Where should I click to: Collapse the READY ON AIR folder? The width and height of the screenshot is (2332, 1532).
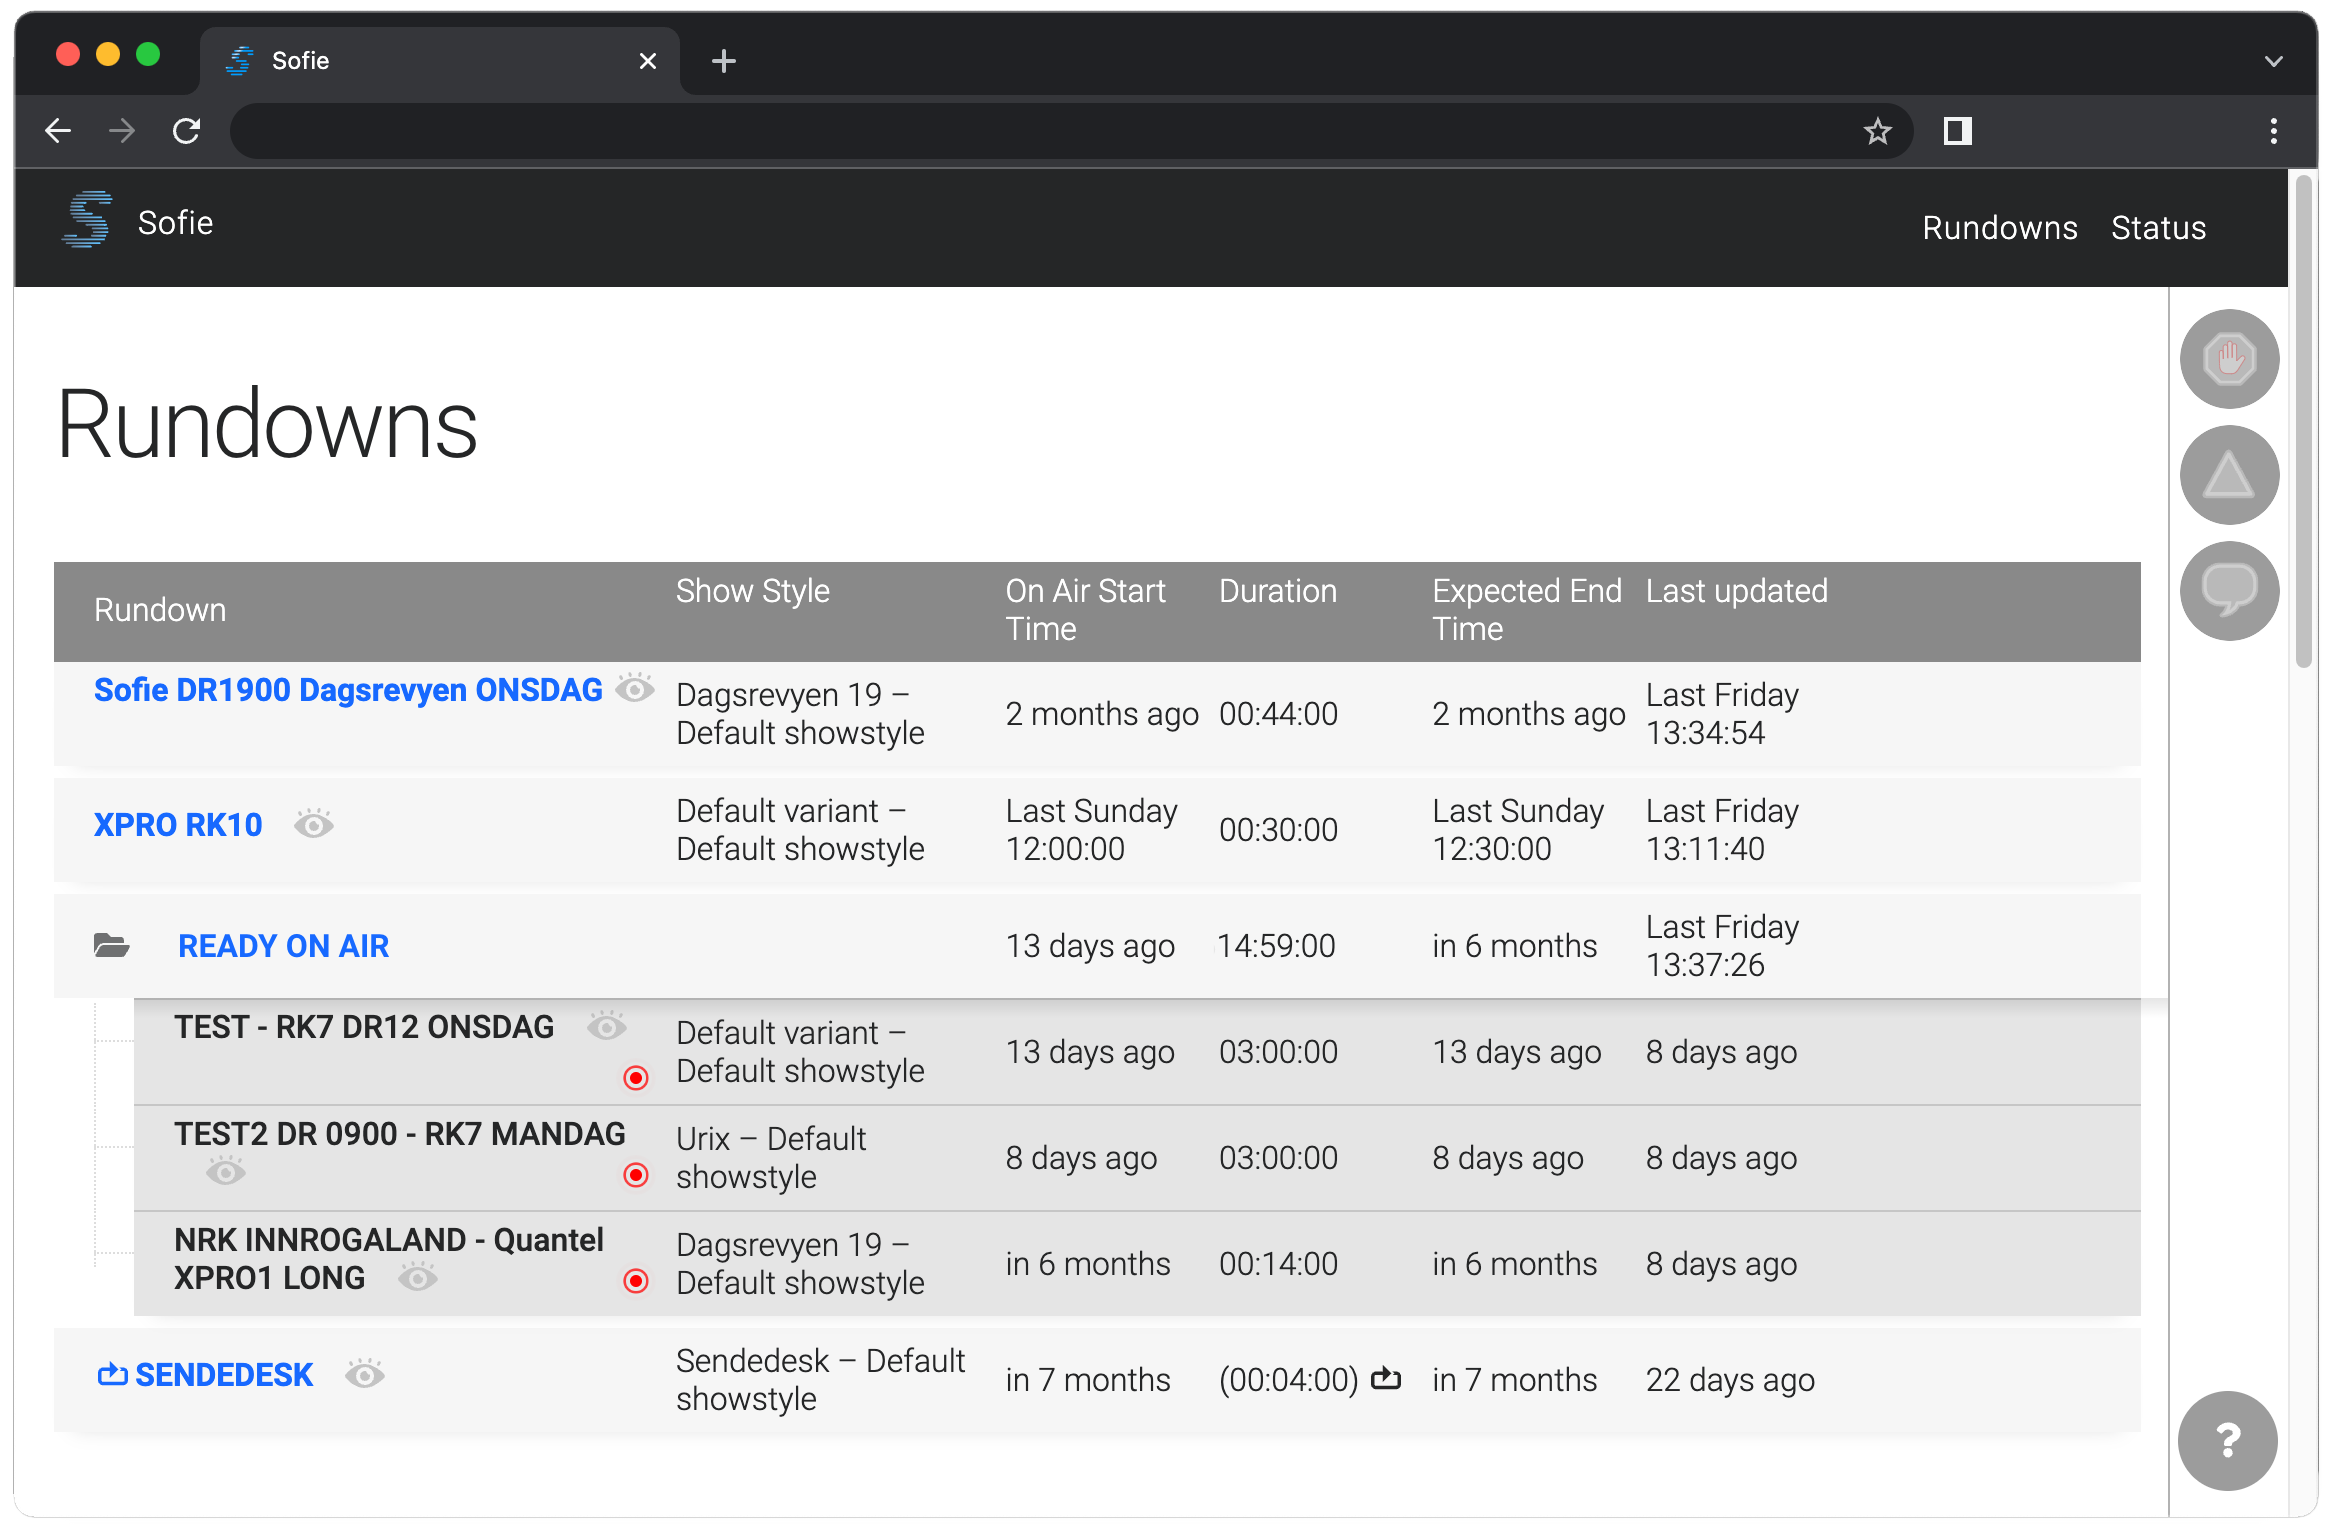[x=111, y=945]
